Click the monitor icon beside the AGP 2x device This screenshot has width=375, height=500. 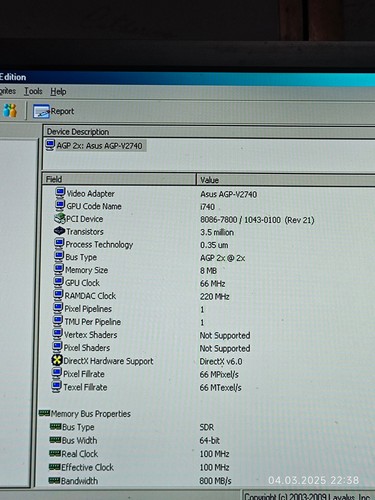tap(50, 145)
